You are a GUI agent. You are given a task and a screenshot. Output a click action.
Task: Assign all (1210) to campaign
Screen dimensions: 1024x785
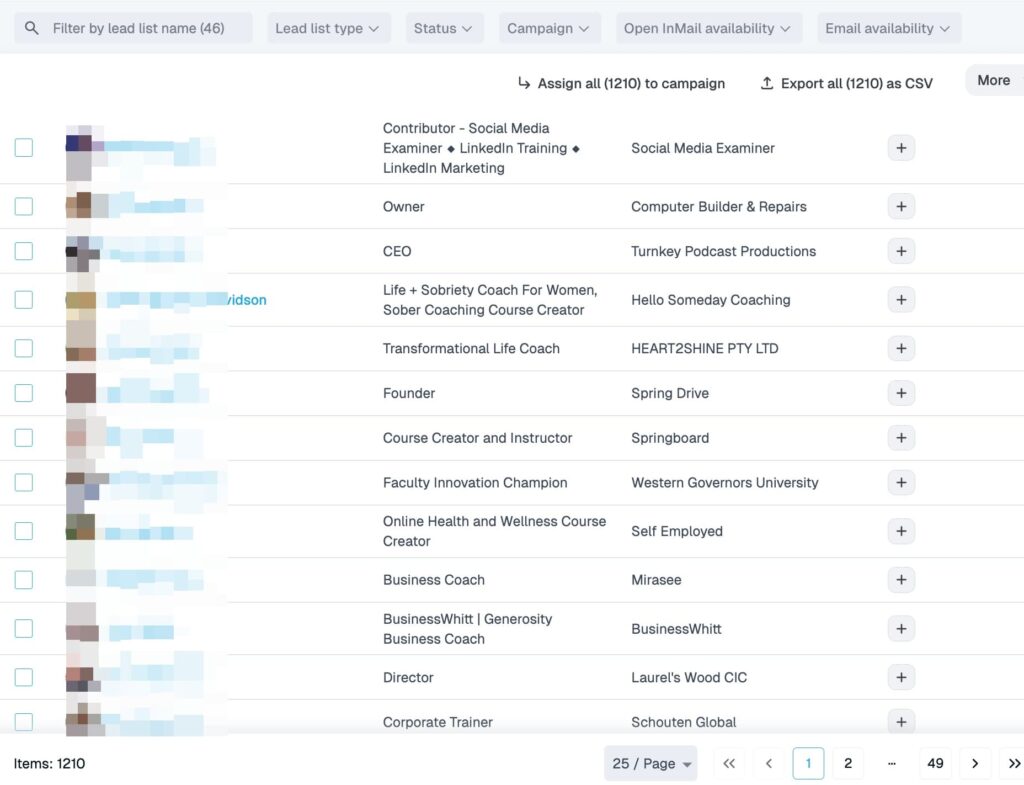coord(621,84)
